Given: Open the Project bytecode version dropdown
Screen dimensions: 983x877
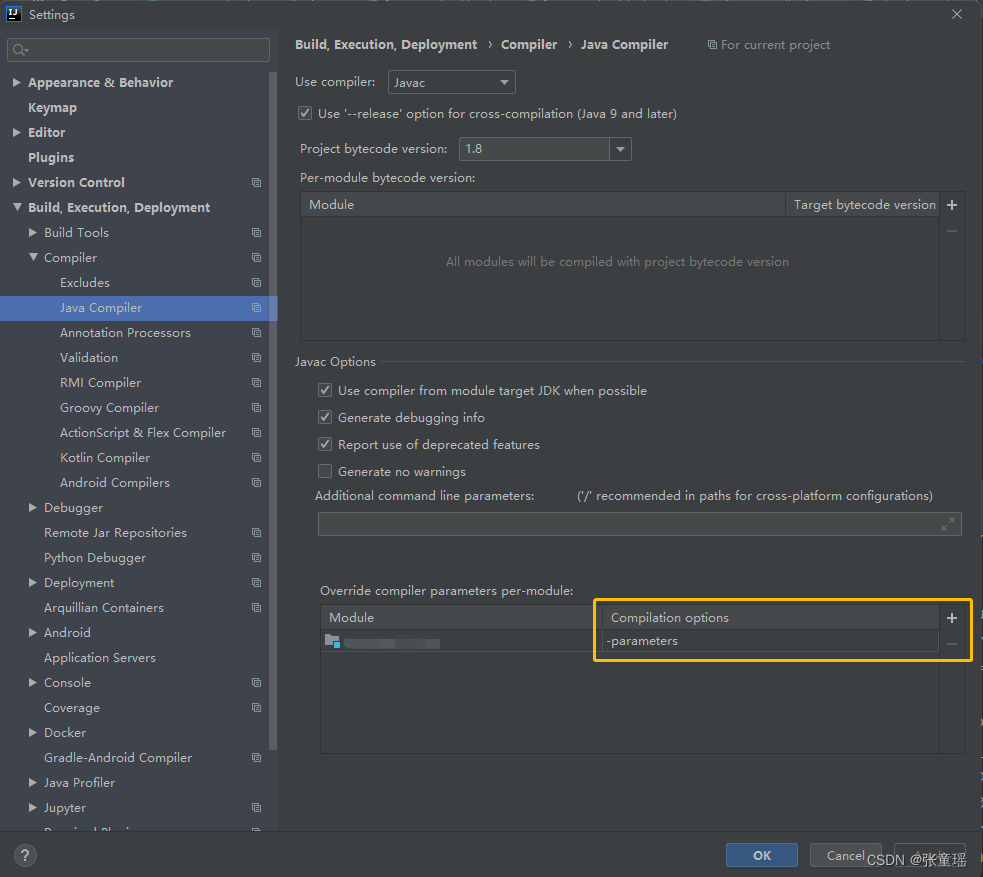Looking at the screenshot, I should click(x=619, y=147).
